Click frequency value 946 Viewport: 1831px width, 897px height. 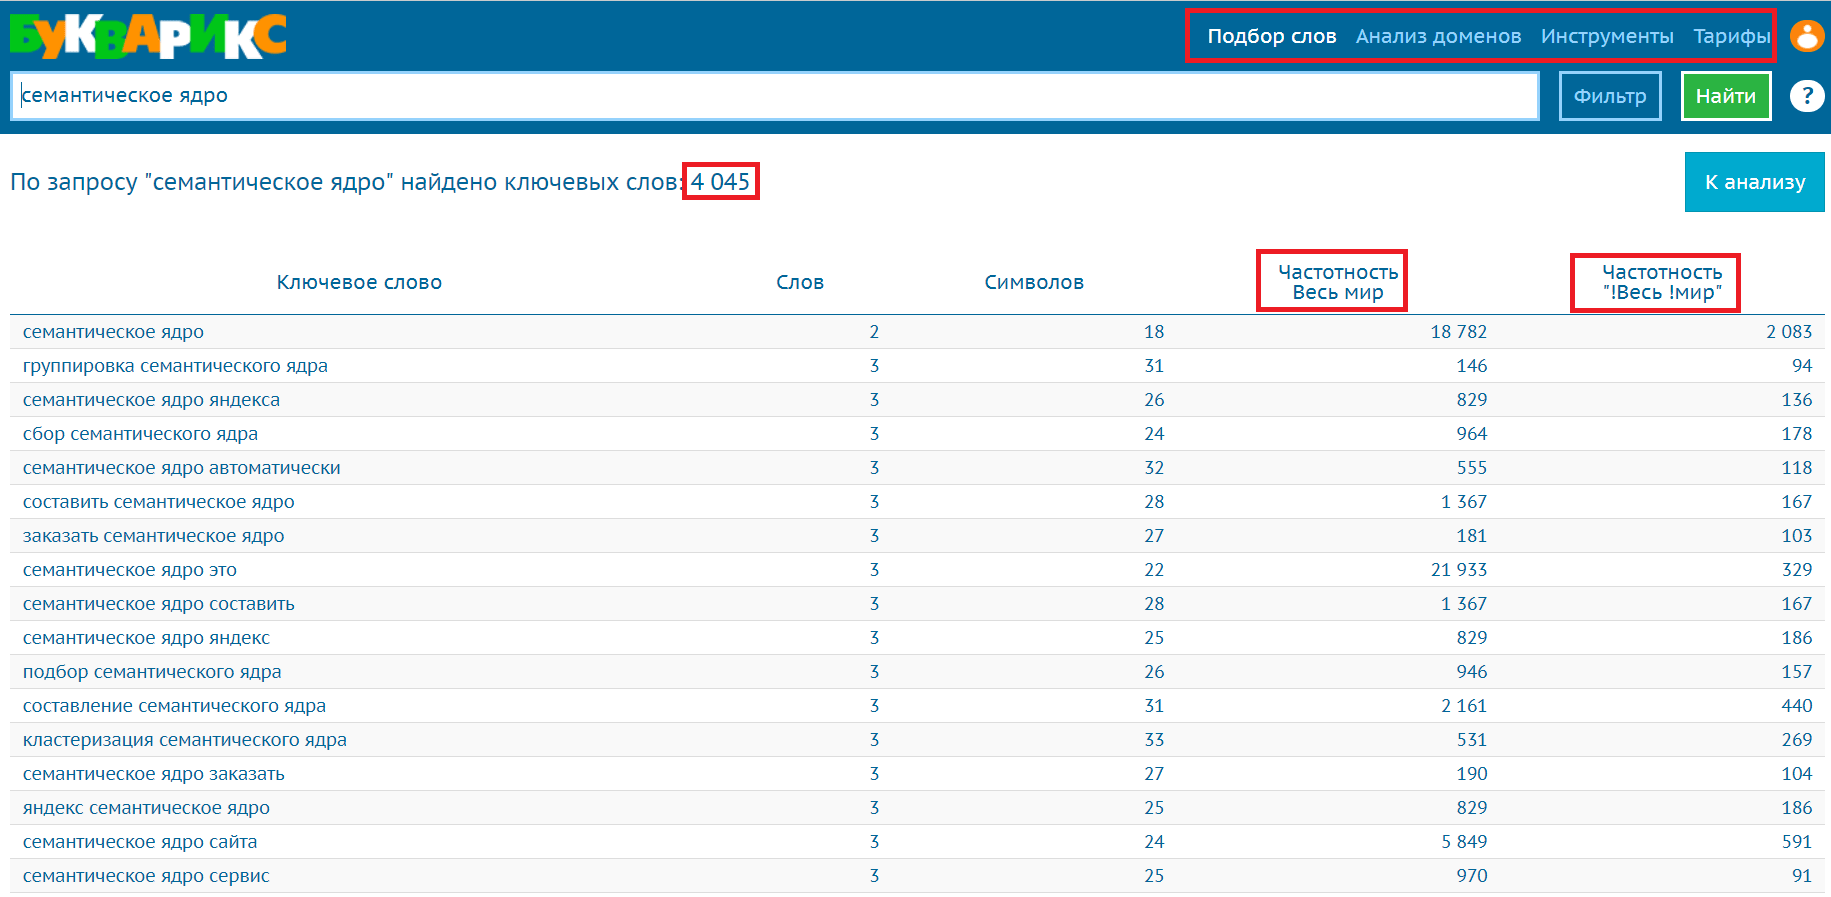coord(1472,672)
